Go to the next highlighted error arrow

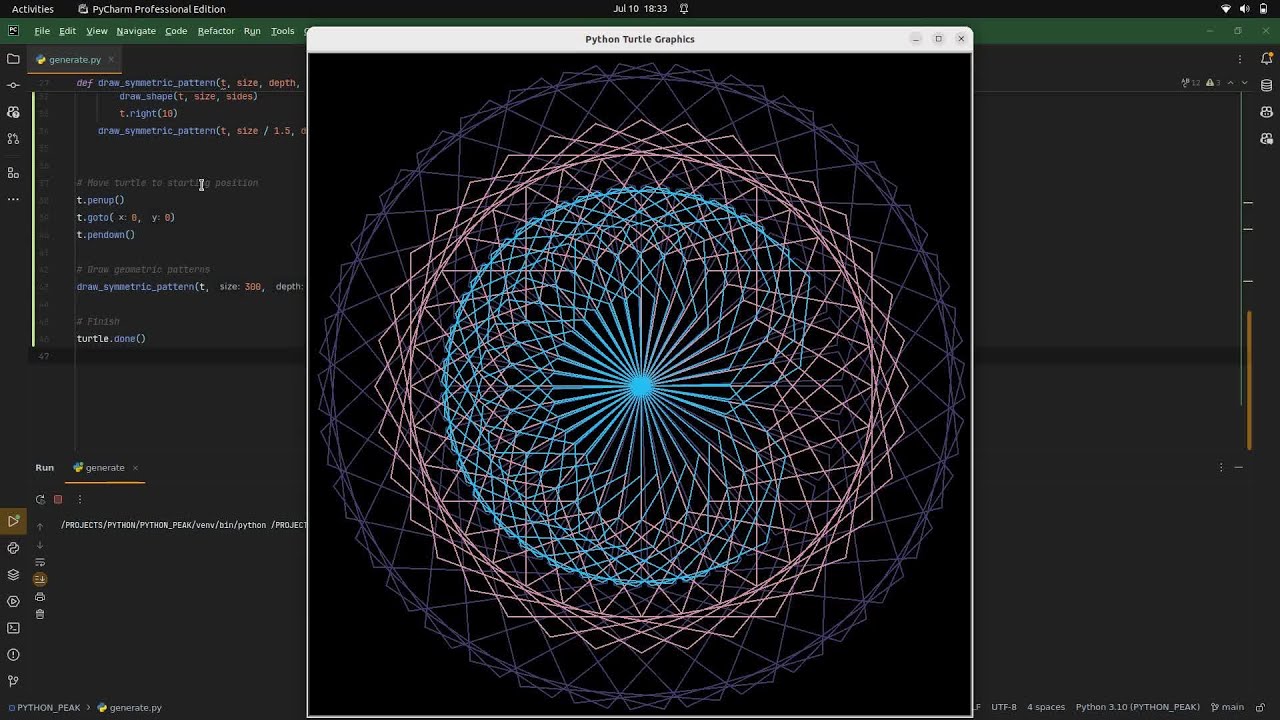tap(1244, 83)
